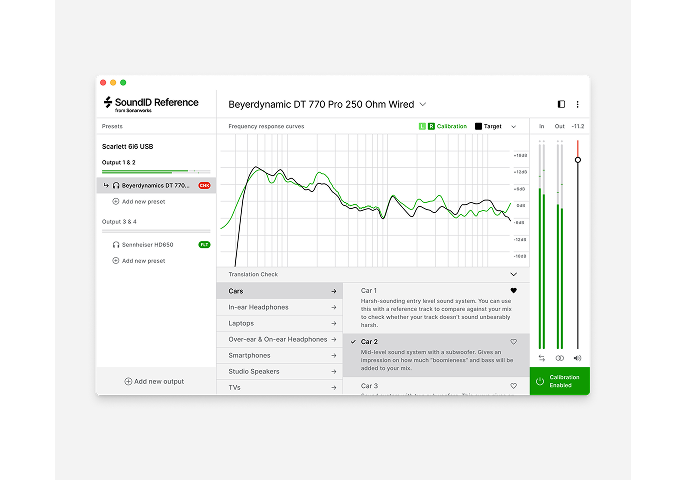
Task: Click the mono/stereo overlapping circles icon
Action: coord(560,358)
